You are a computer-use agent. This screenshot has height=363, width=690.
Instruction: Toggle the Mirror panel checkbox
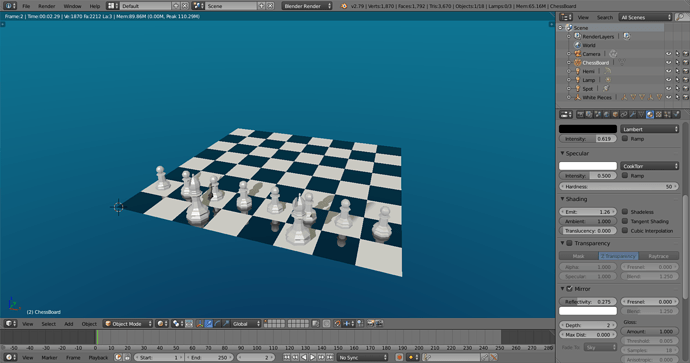pos(569,289)
